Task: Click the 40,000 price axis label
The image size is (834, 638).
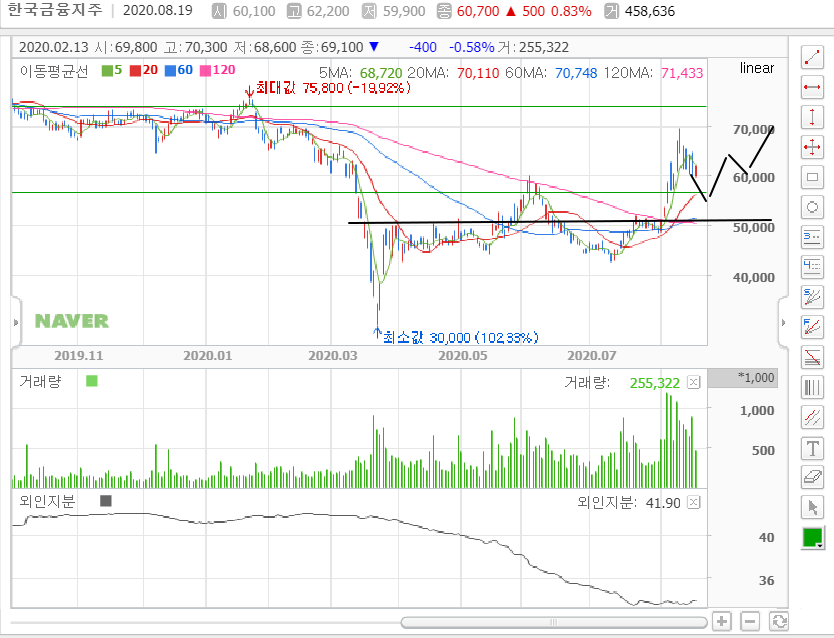Action: pos(754,278)
